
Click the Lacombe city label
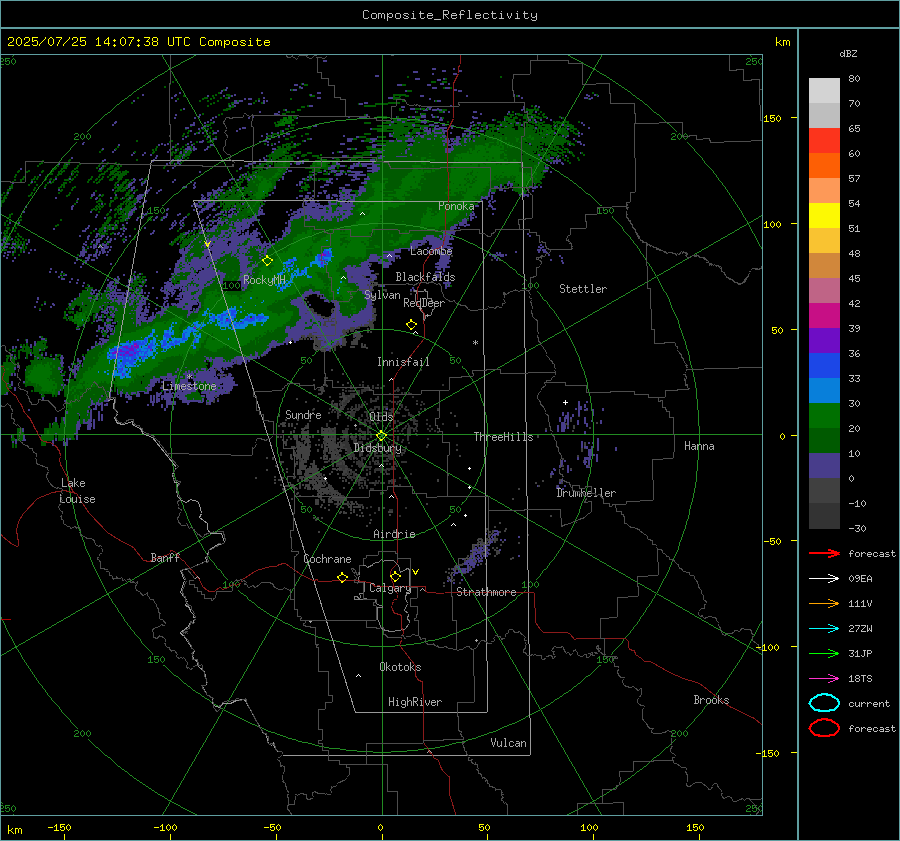[431, 251]
